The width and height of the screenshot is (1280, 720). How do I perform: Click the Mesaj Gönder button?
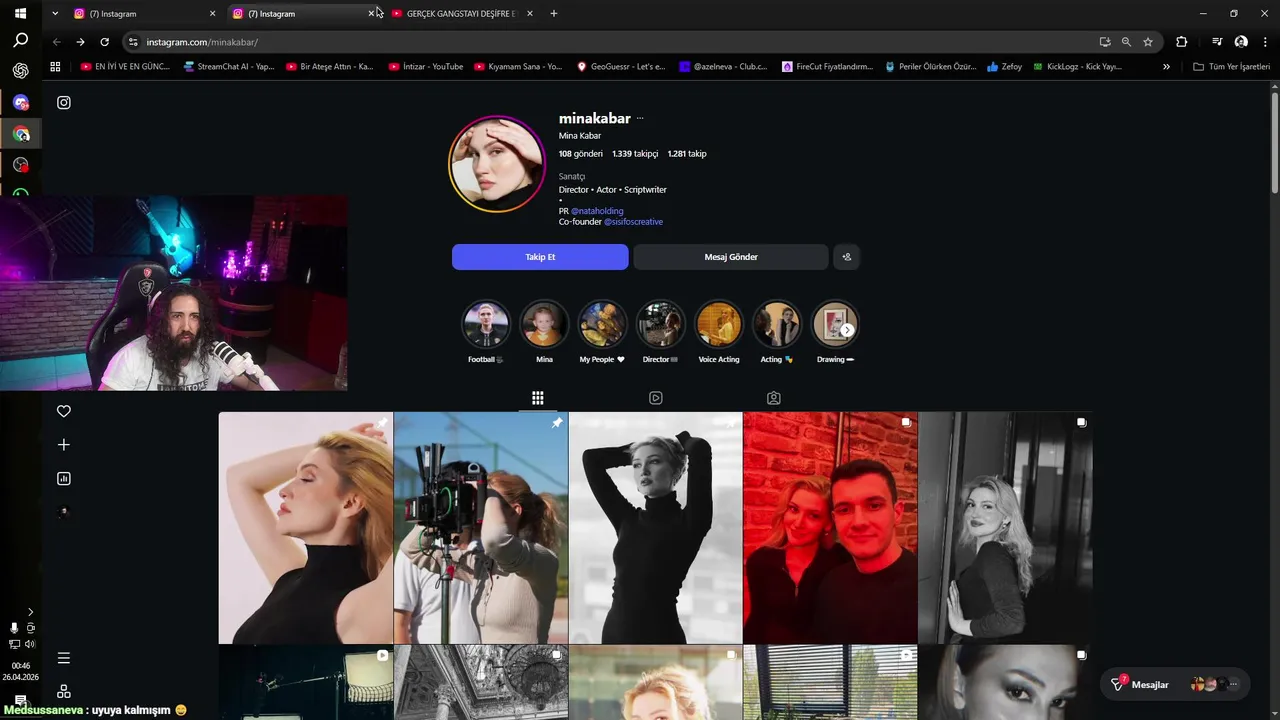(731, 257)
